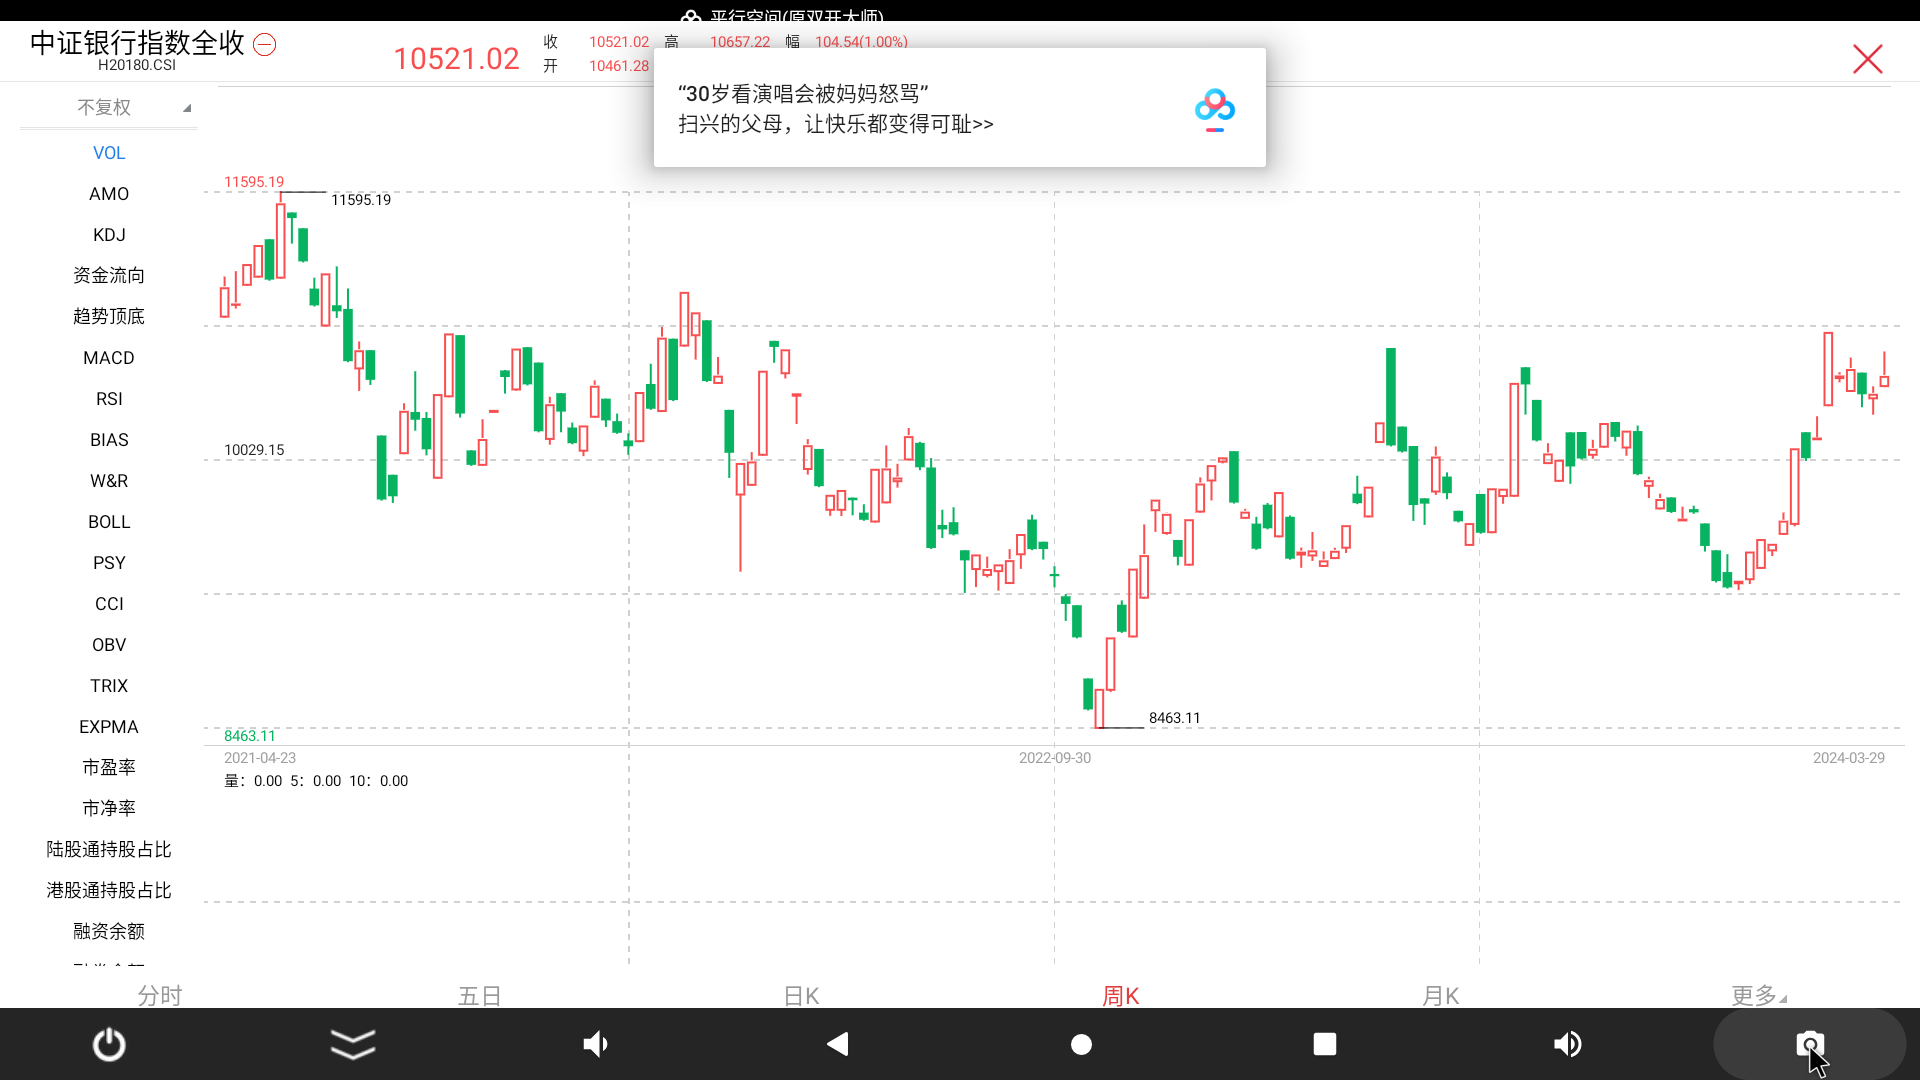Click the double-chevron hide bar icon
Viewport: 1920px width, 1080px height.
point(352,1045)
